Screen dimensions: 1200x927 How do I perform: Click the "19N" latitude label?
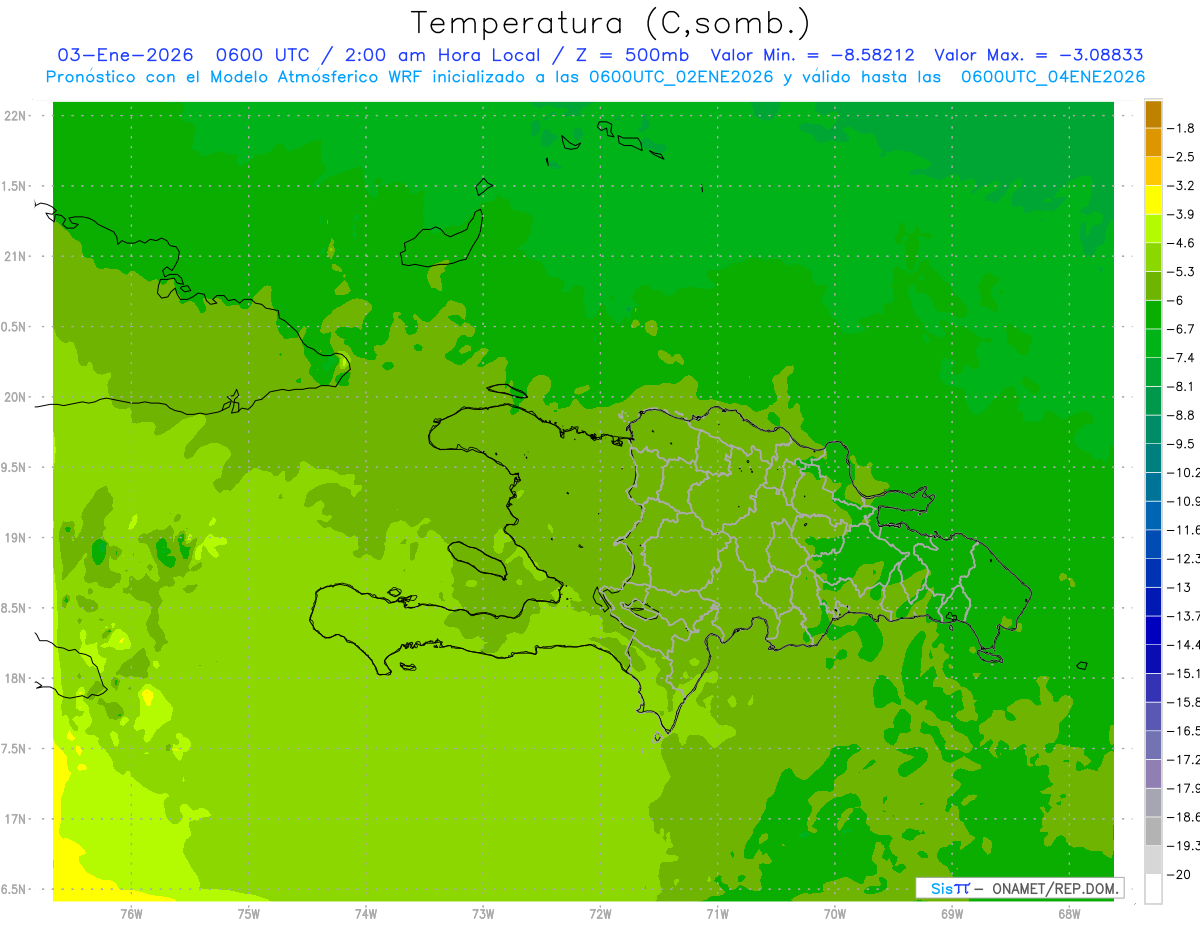15,538
